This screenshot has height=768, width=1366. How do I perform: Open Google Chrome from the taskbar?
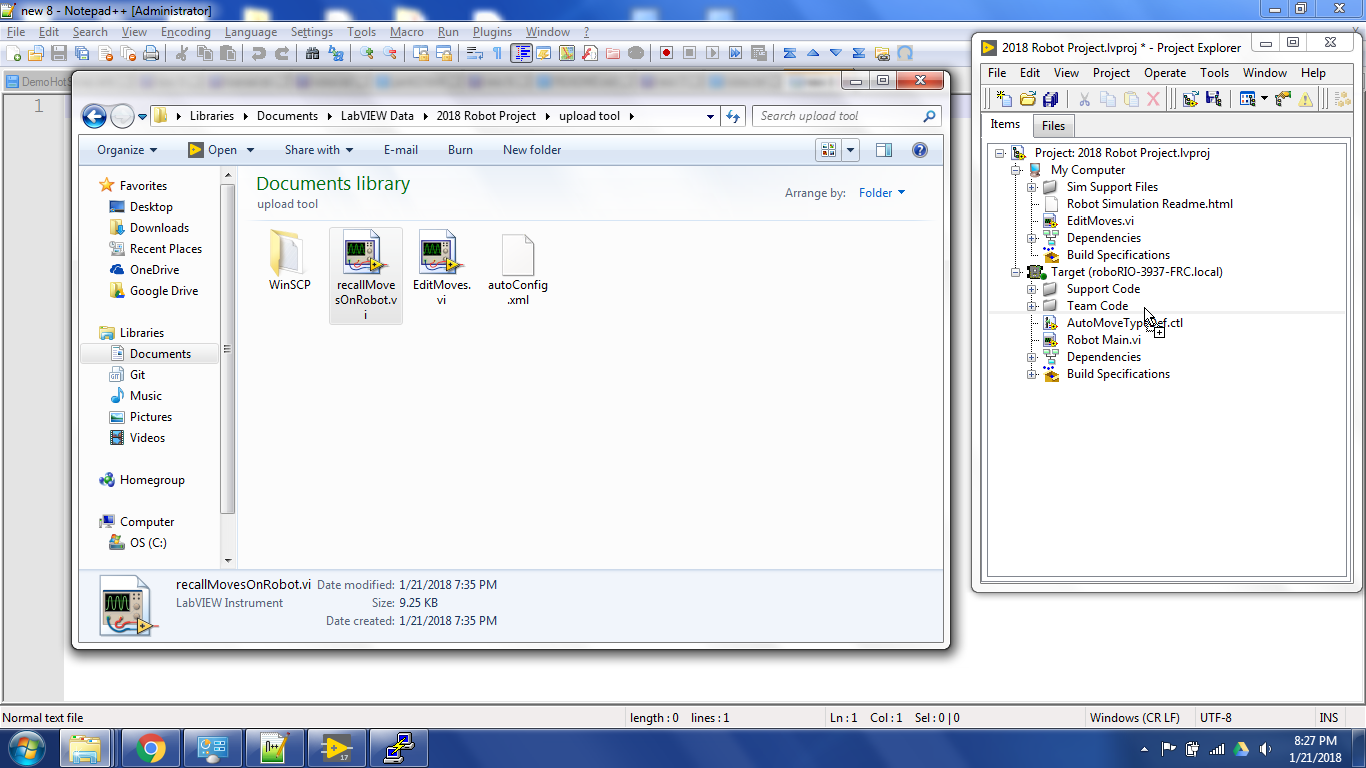tap(151, 748)
